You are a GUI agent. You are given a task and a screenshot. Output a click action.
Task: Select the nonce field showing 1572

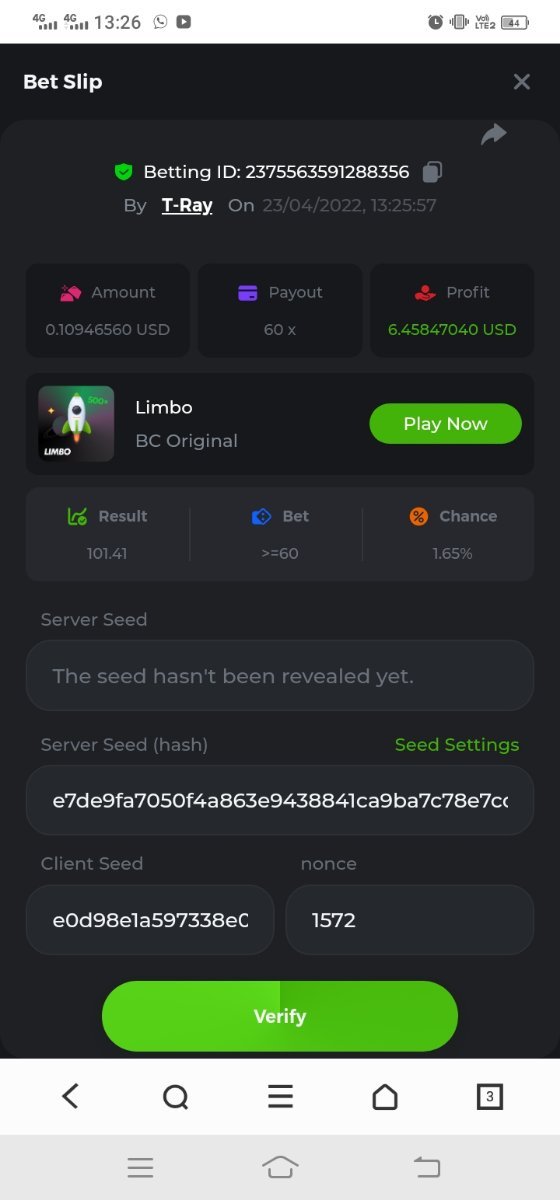pos(410,920)
